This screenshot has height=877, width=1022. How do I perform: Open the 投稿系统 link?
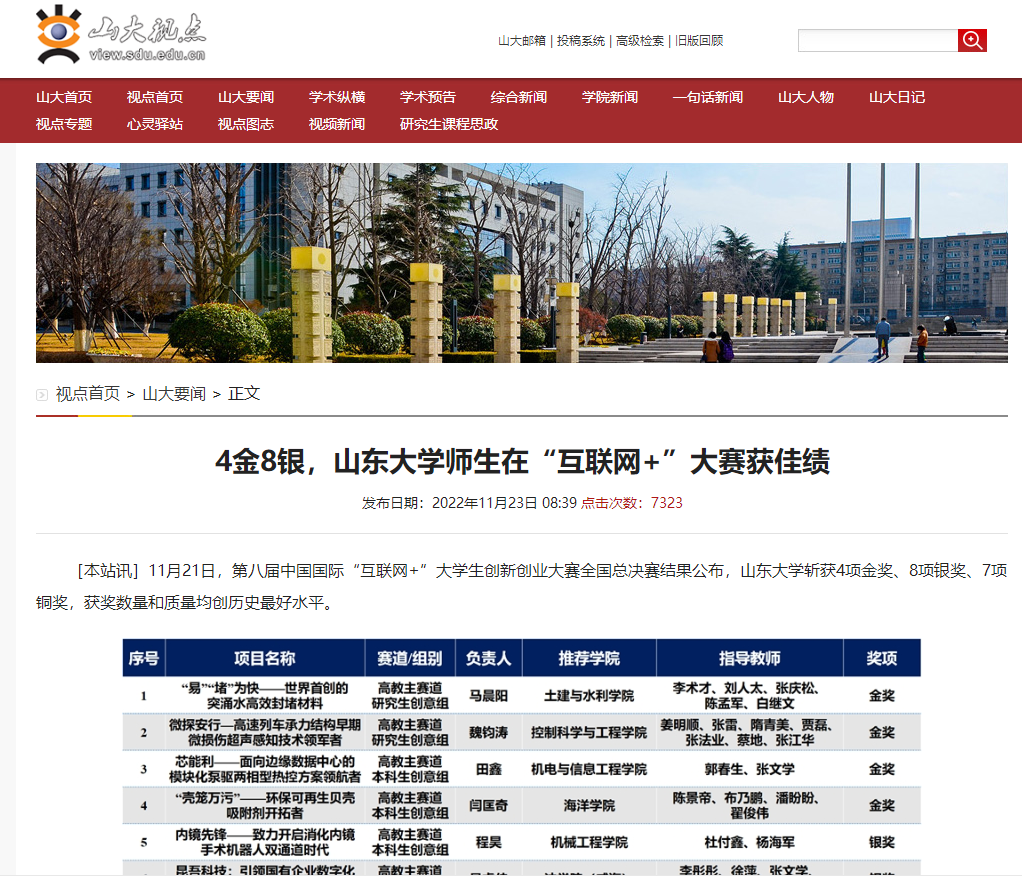point(580,40)
